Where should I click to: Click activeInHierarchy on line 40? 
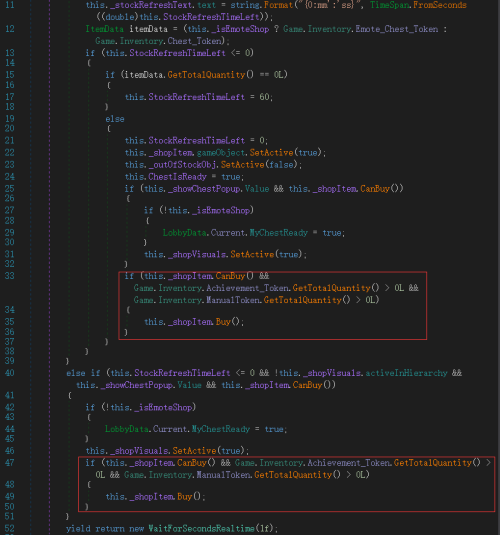(406, 373)
